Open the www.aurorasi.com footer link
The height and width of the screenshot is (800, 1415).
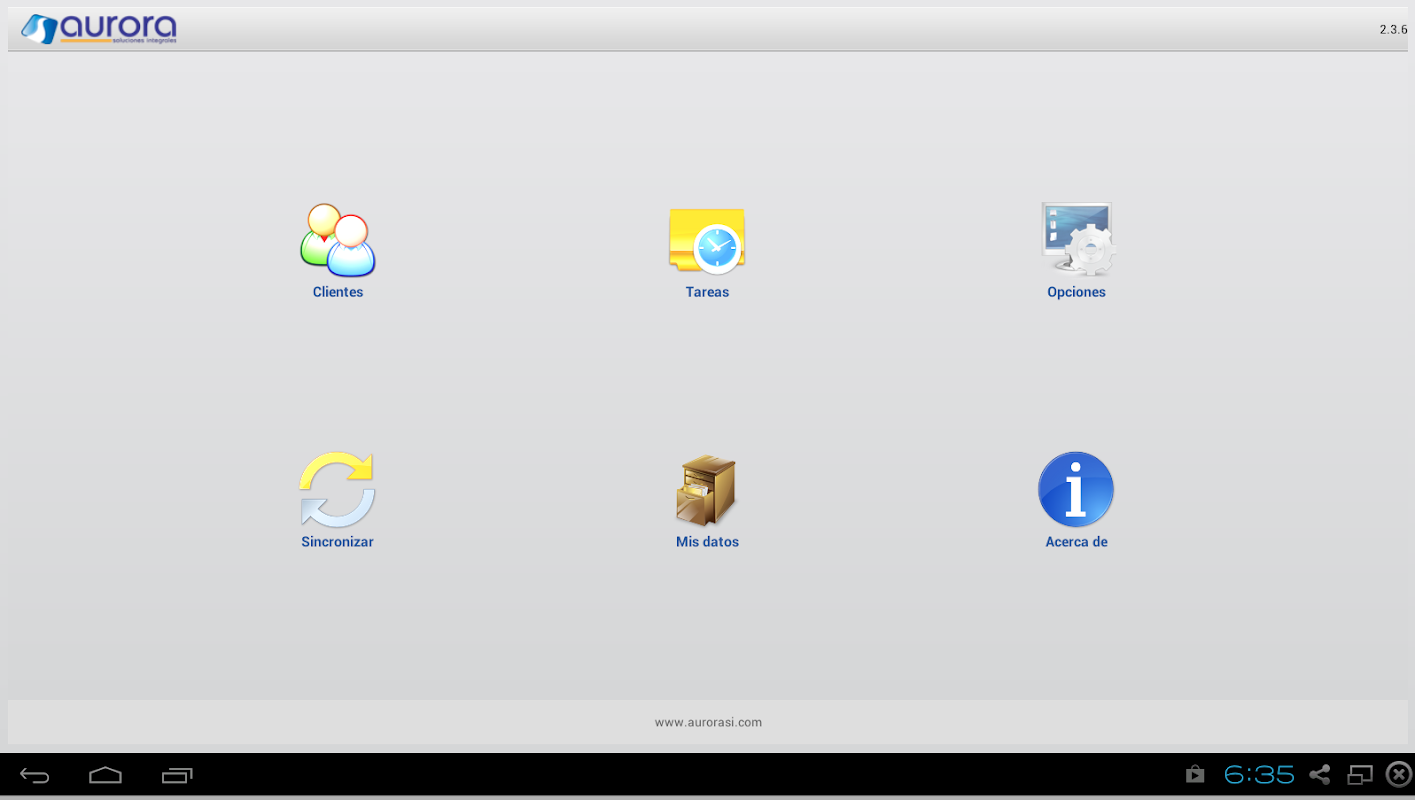[708, 722]
